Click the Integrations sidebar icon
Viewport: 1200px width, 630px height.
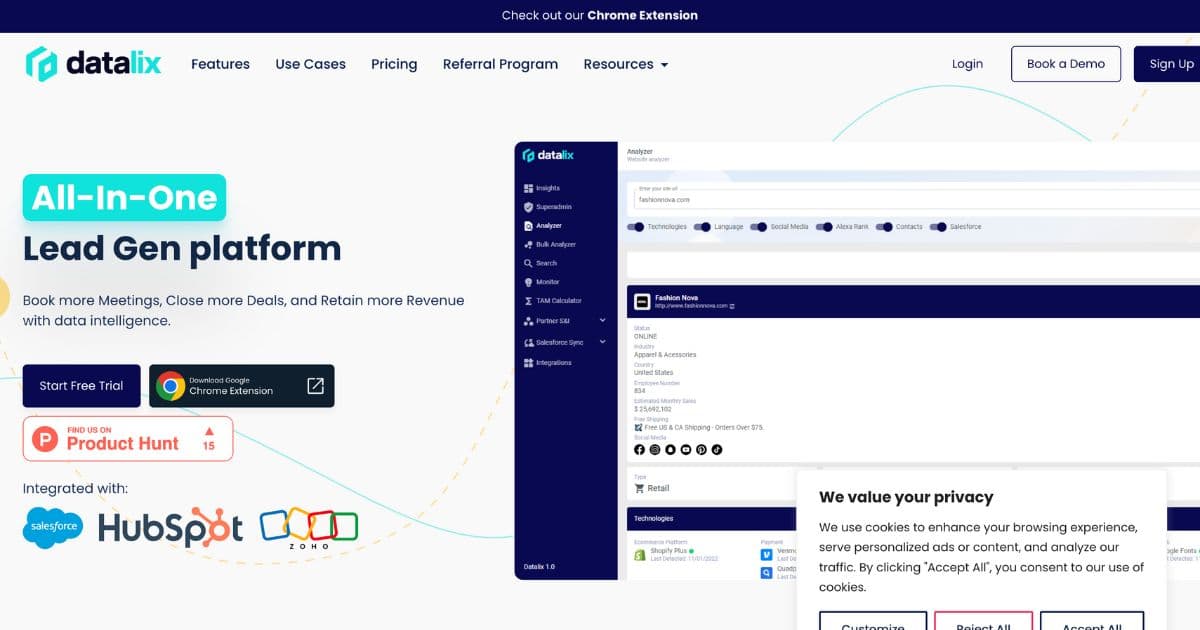coord(529,363)
